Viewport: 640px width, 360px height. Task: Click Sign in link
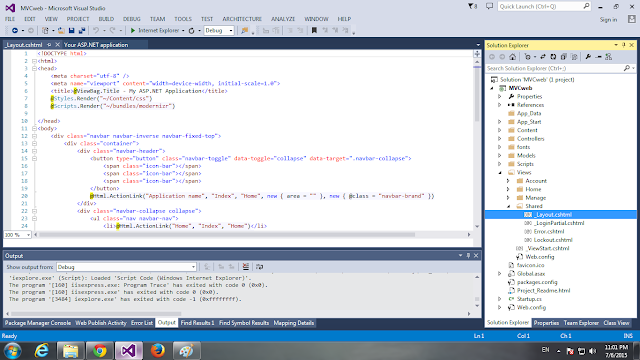coord(608,20)
